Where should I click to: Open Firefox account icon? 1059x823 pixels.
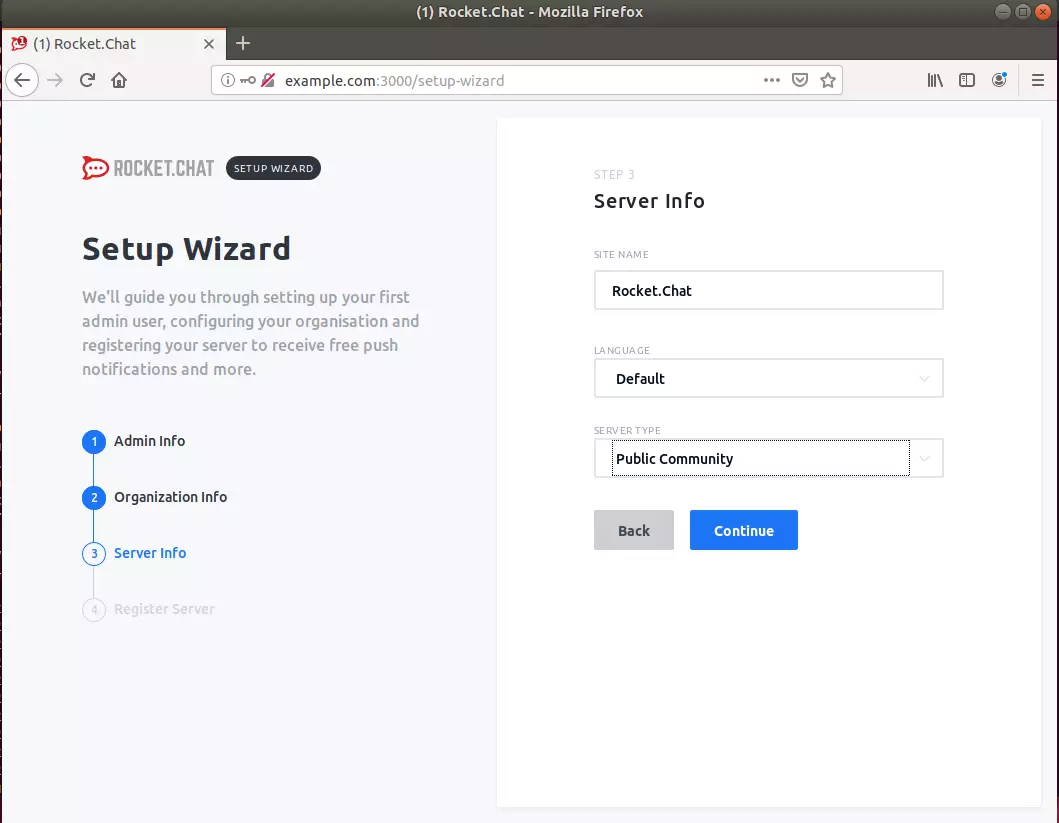pyautogui.click(x=999, y=80)
